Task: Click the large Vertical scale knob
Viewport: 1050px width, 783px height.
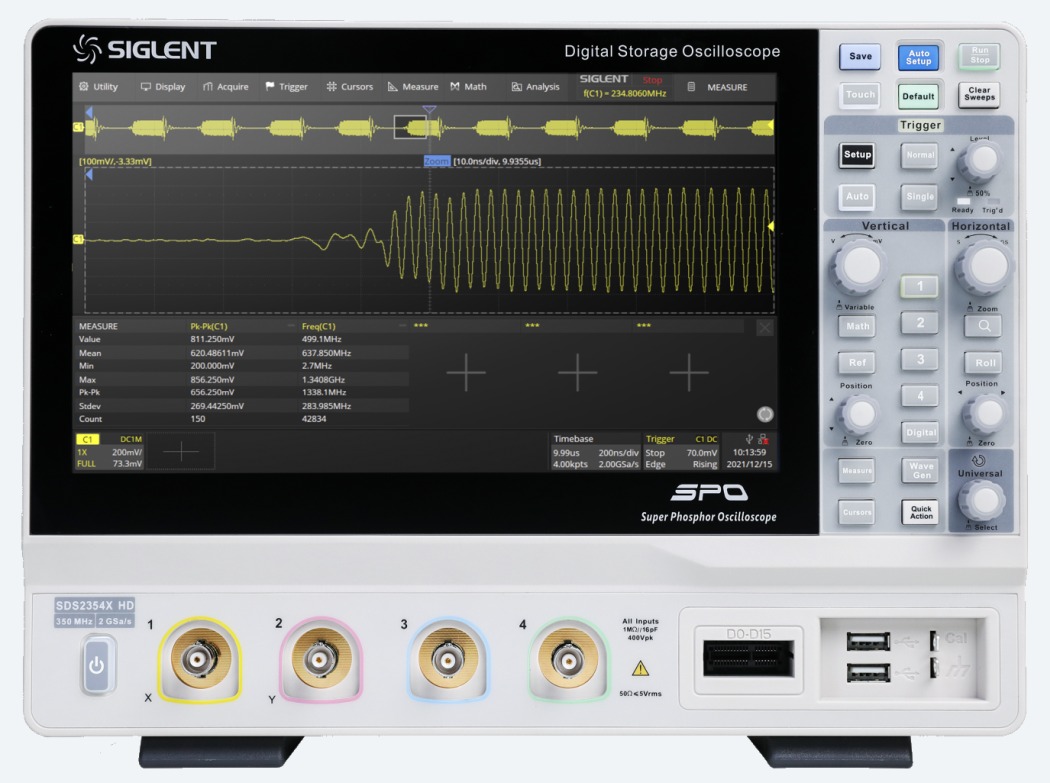Action: [x=859, y=266]
